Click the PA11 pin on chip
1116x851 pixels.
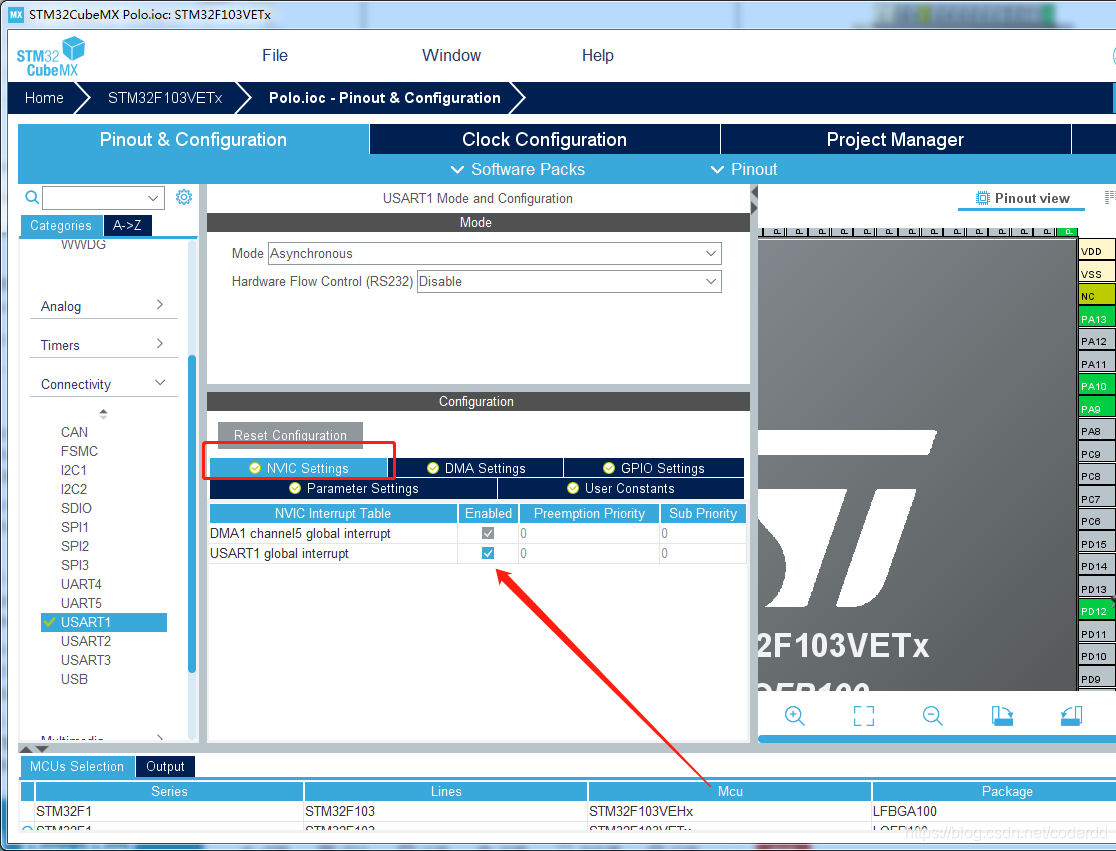click(x=1096, y=364)
